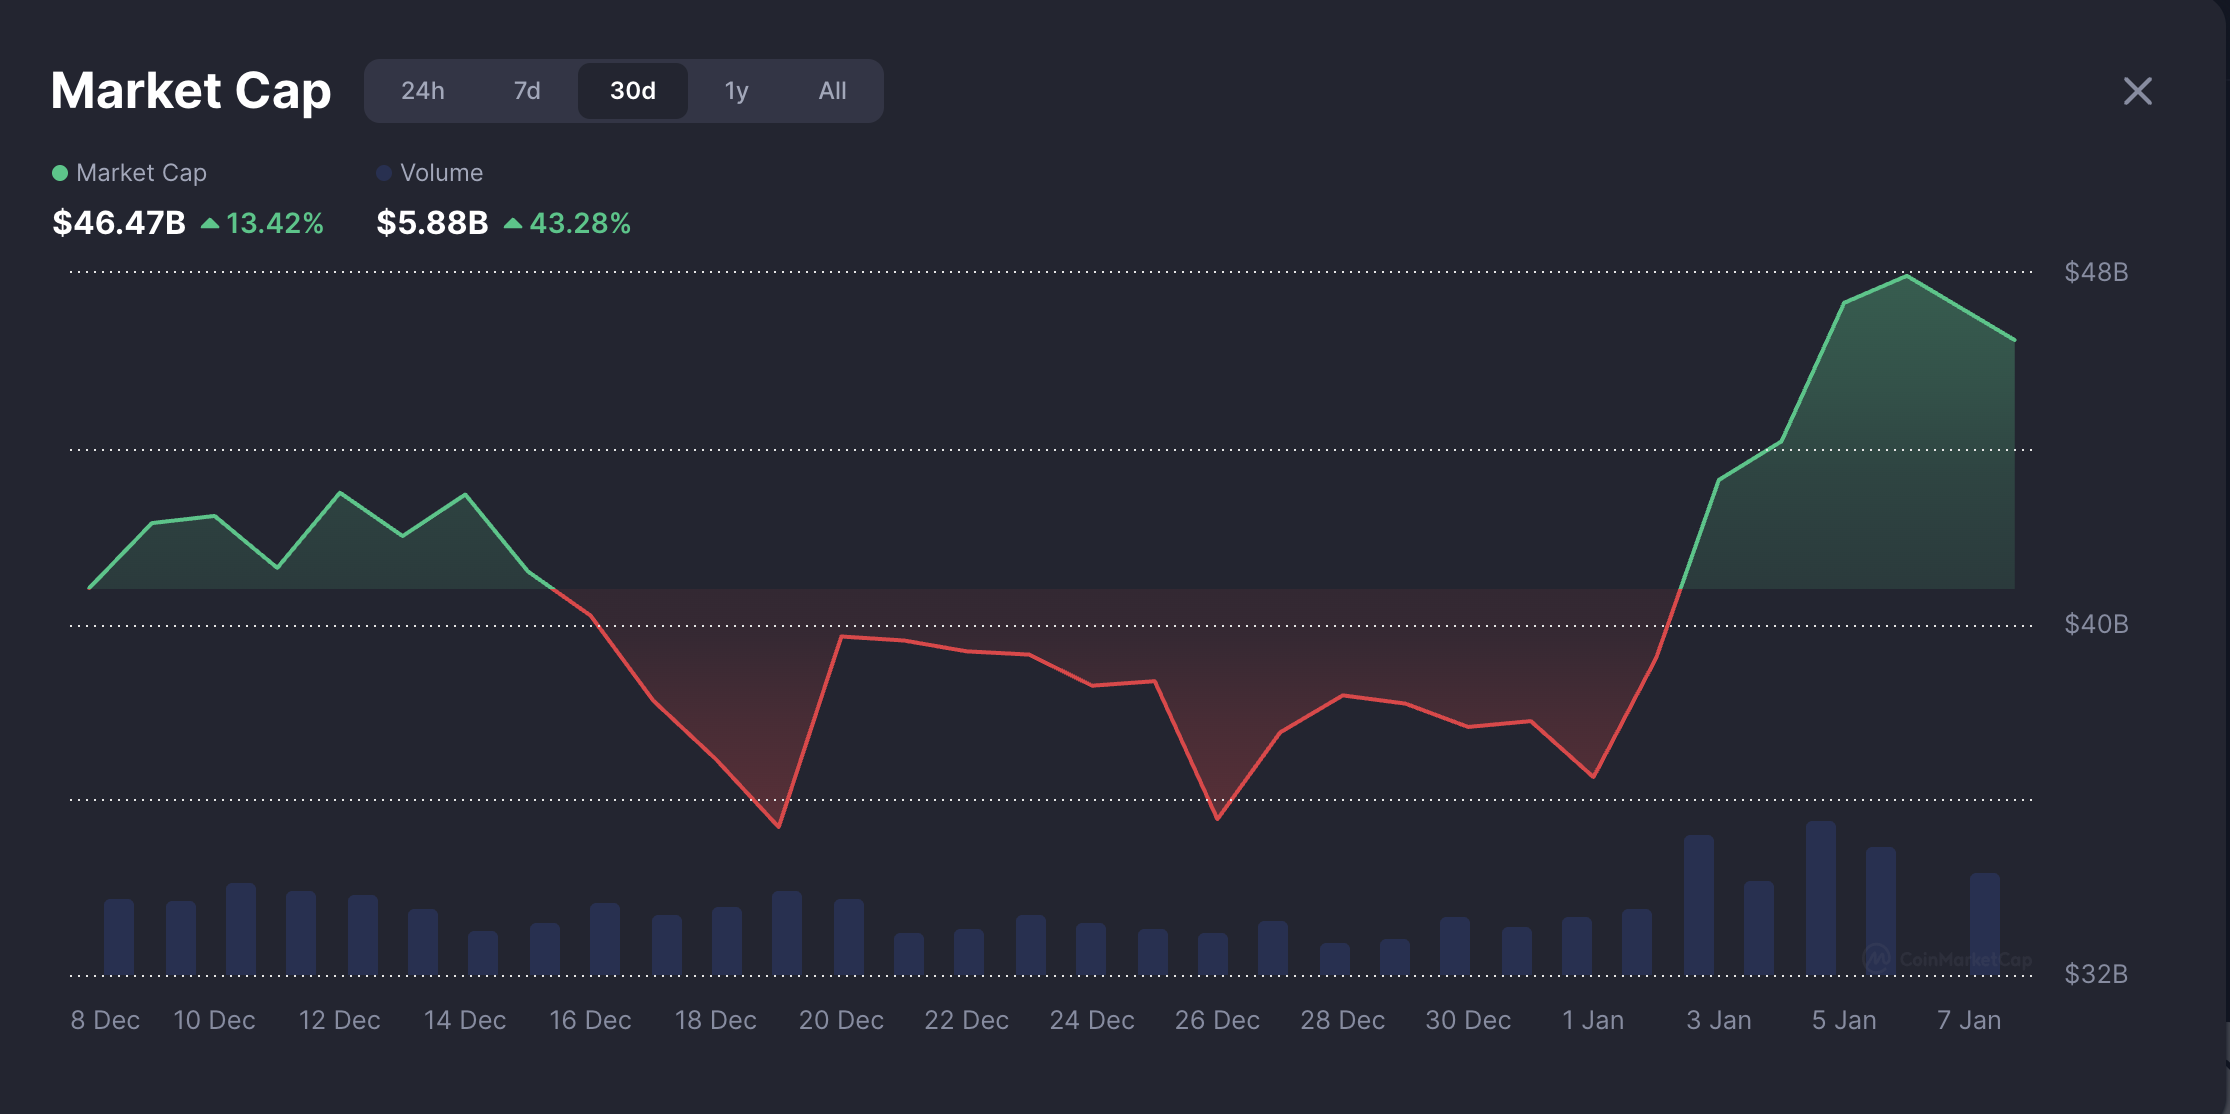Show the All time range
This screenshot has width=2230, height=1114.
pyautogui.click(x=832, y=91)
